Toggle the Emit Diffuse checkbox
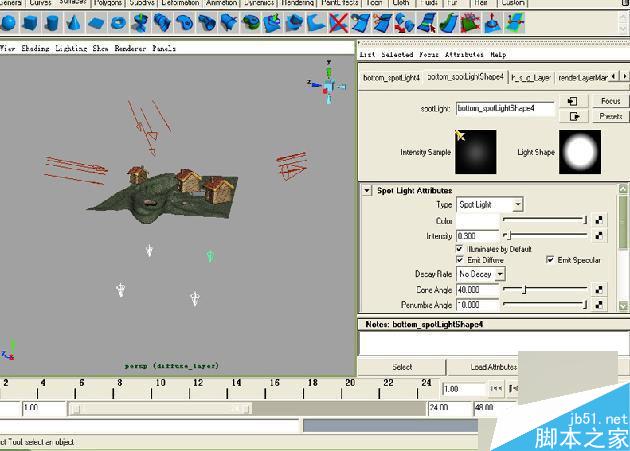 460,260
